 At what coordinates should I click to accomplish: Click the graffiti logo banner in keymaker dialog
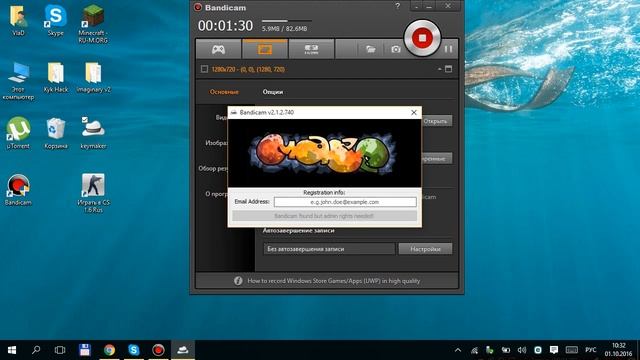tap(324, 153)
